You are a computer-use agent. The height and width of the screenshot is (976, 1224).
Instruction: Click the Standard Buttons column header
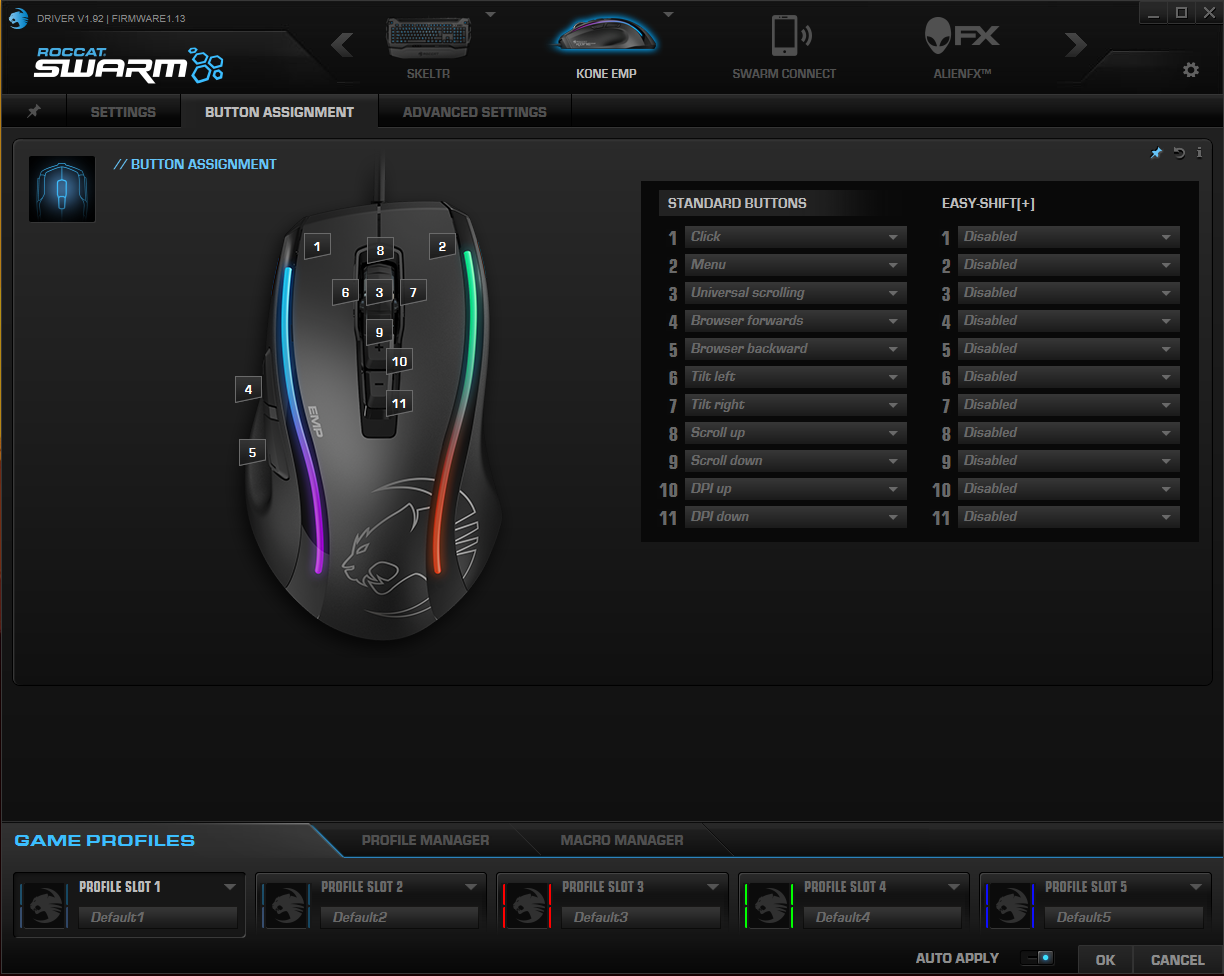(737, 203)
